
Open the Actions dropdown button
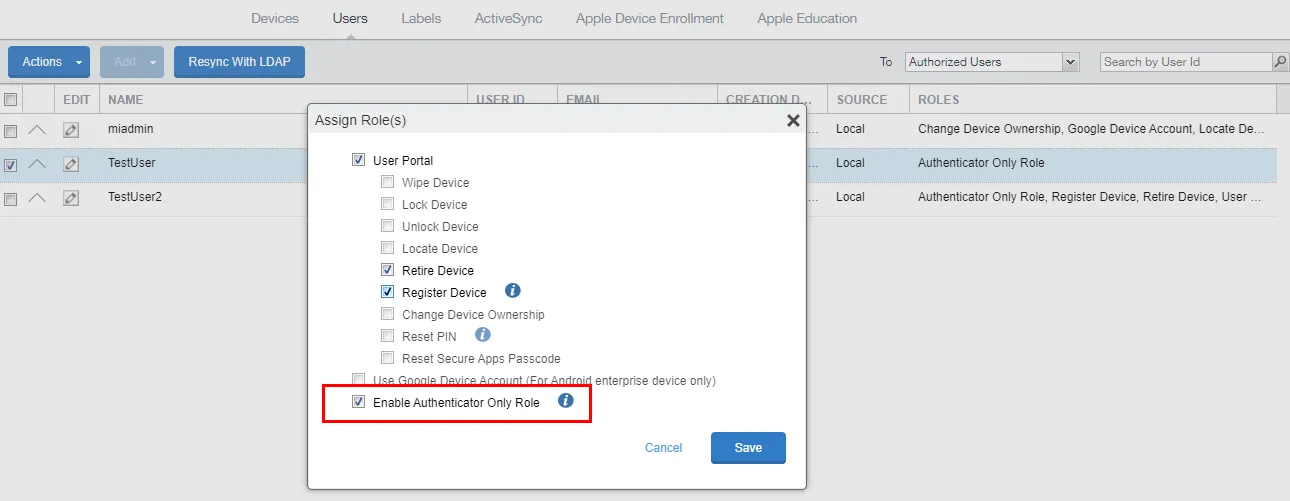click(x=49, y=62)
